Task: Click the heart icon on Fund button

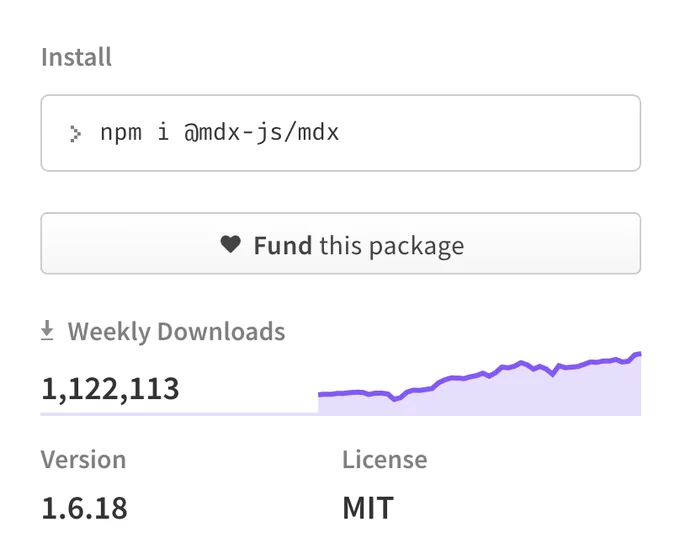Action: (x=230, y=244)
